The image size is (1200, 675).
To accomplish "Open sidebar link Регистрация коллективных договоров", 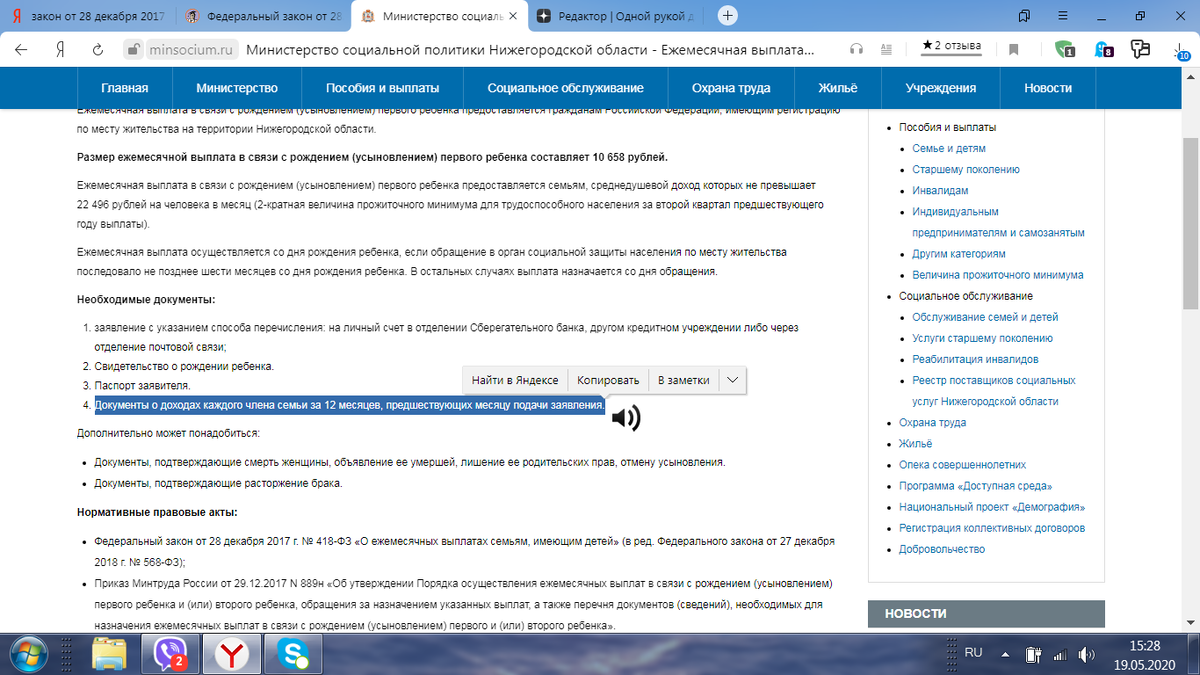I will coord(992,528).
